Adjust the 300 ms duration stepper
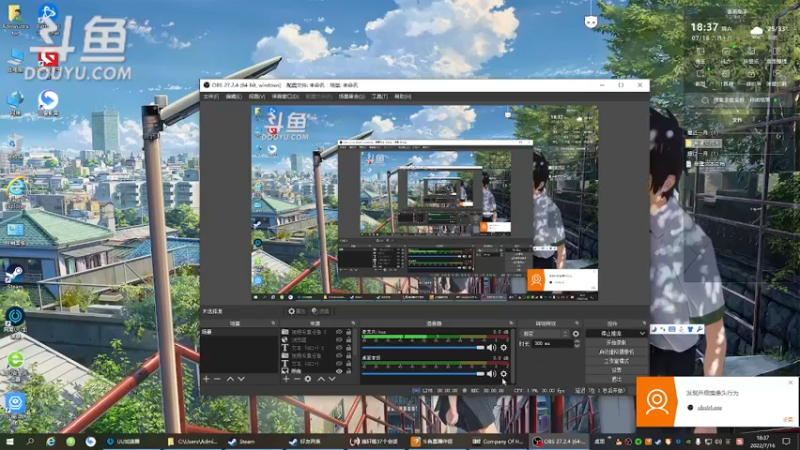 [x=577, y=344]
